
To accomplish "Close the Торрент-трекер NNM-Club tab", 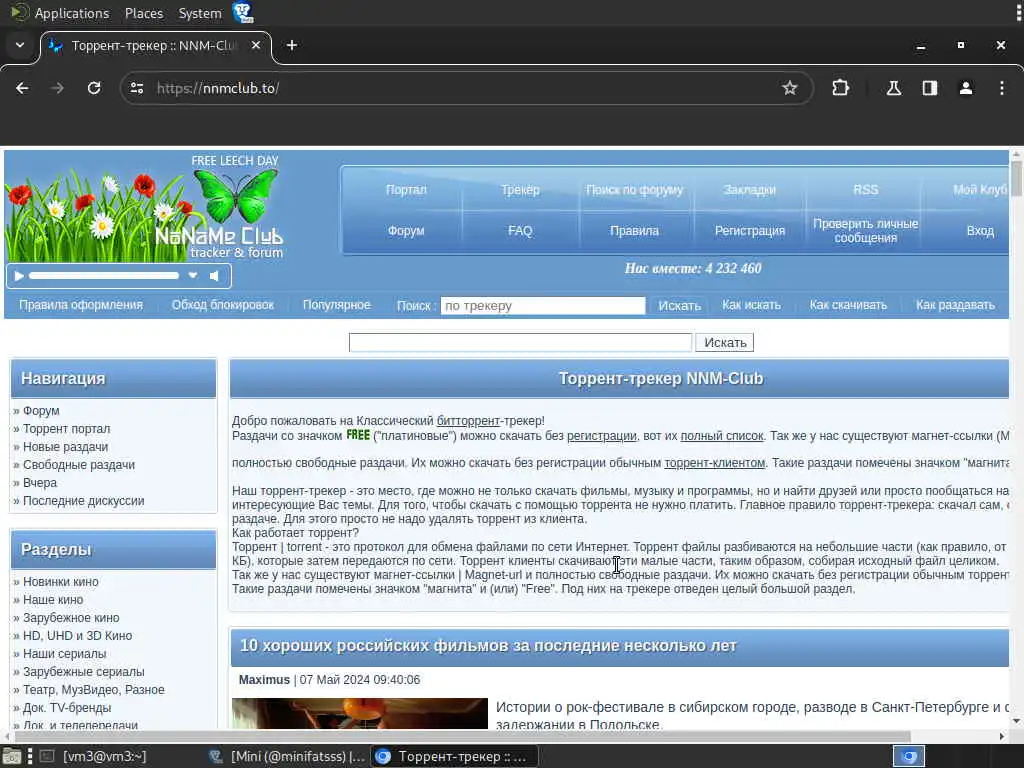I will [256, 45].
